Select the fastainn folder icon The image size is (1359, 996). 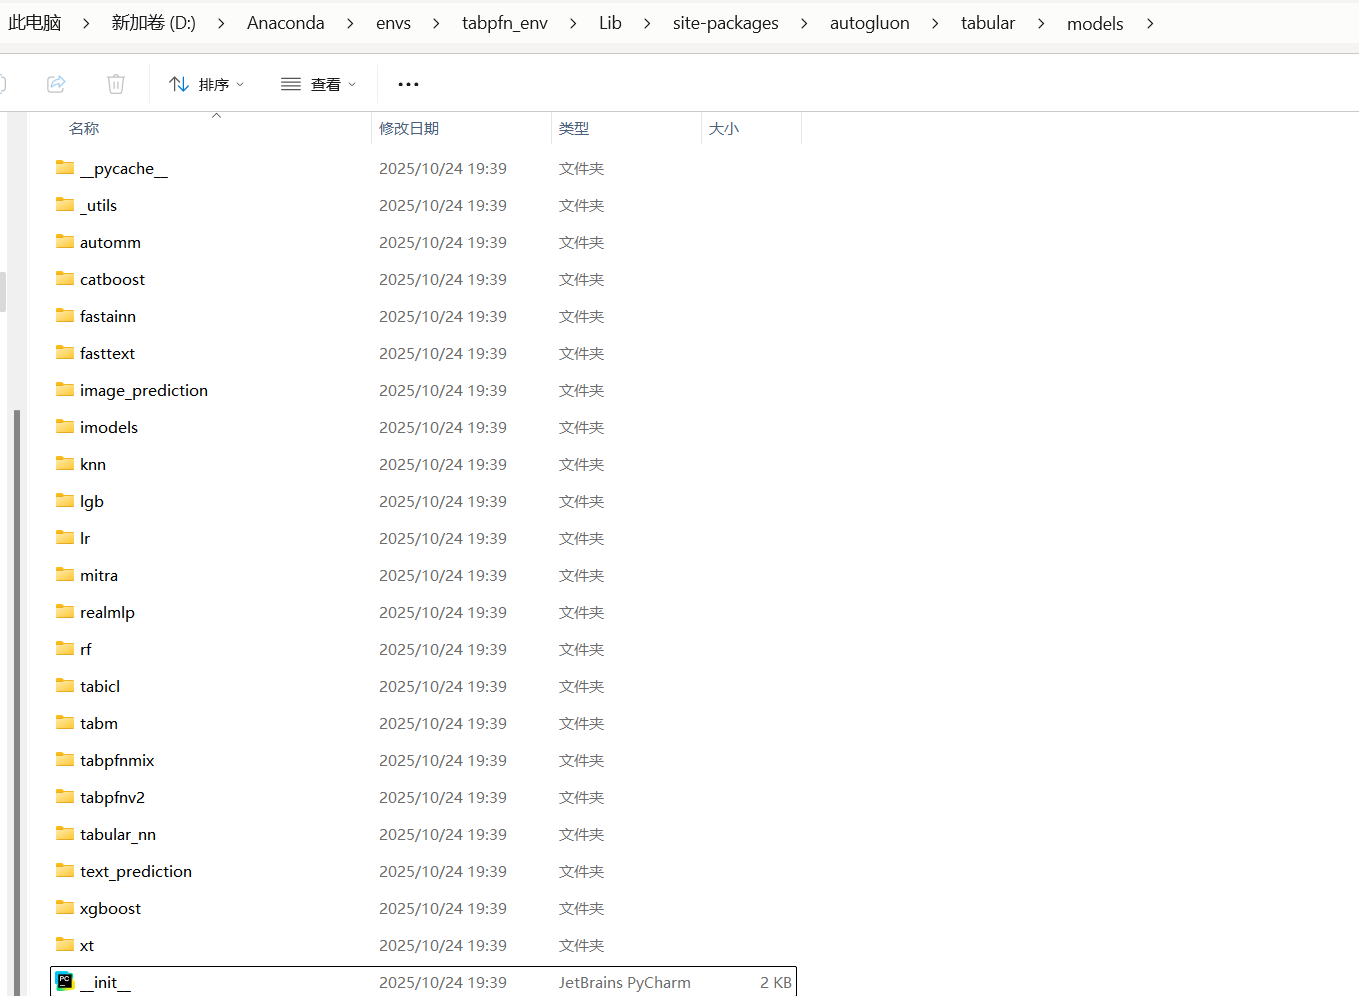[65, 315]
